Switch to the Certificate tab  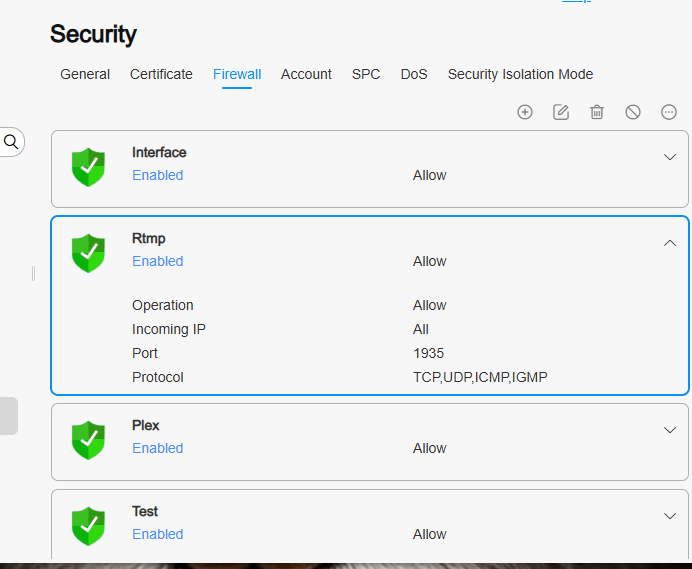click(x=161, y=74)
